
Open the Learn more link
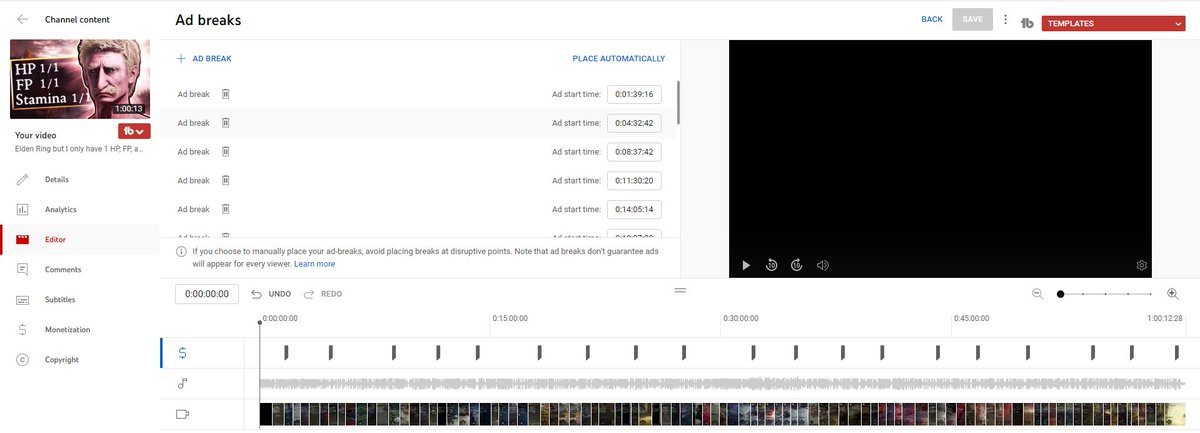click(314, 264)
